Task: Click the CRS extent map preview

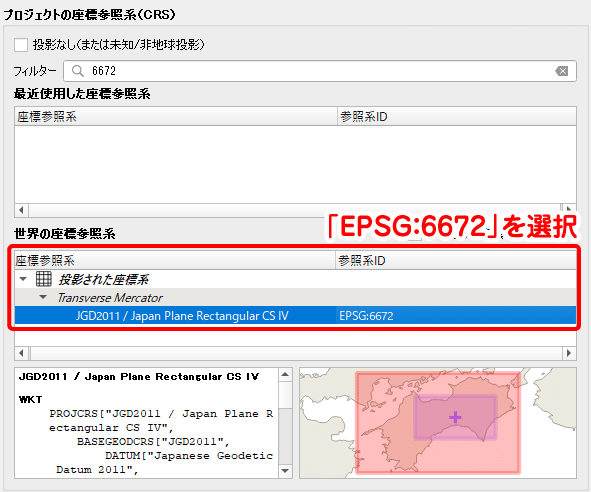Action: (438, 423)
